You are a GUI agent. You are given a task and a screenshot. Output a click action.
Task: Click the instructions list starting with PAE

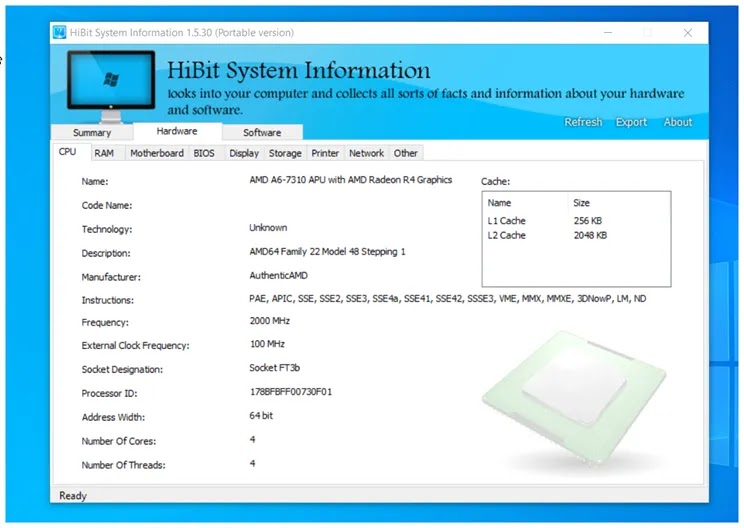[447, 298]
